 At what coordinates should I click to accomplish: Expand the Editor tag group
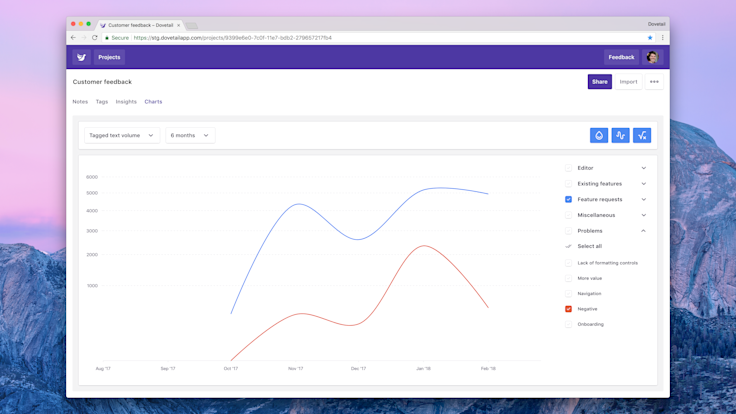point(644,168)
